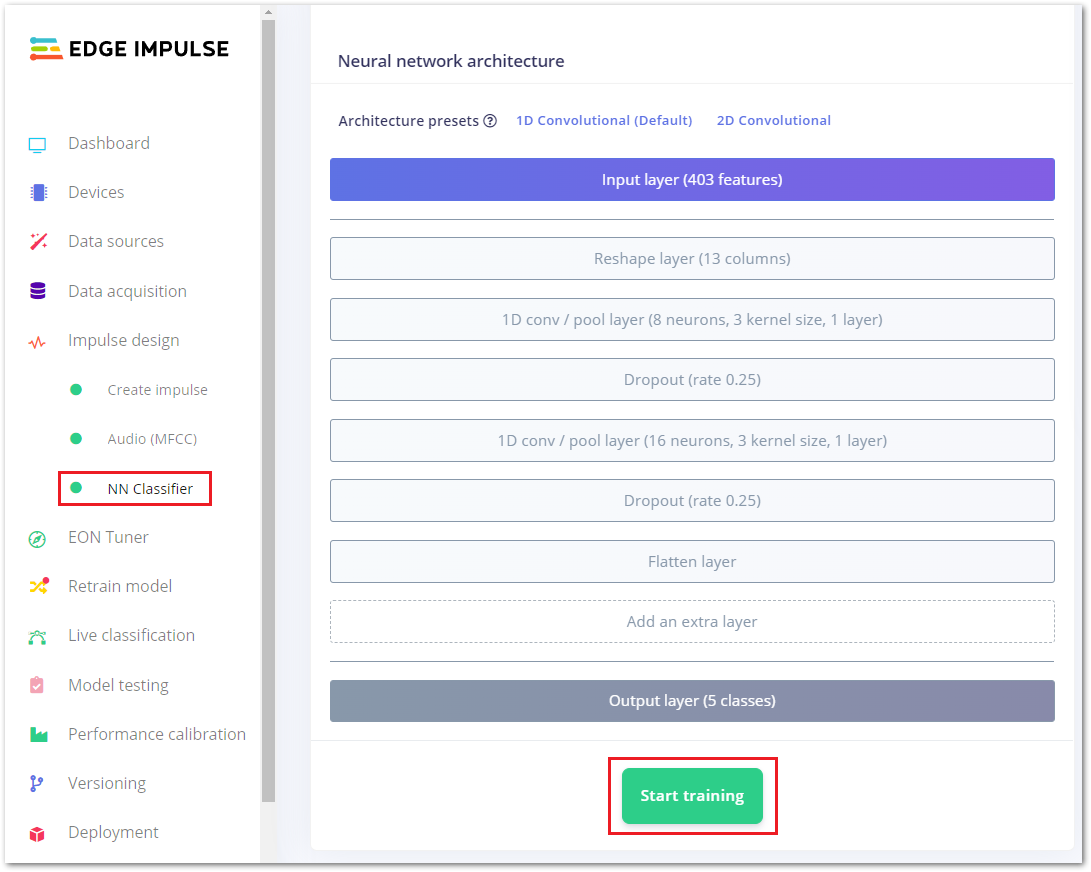
Task: Go to Model testing
Action: (118, 685)
